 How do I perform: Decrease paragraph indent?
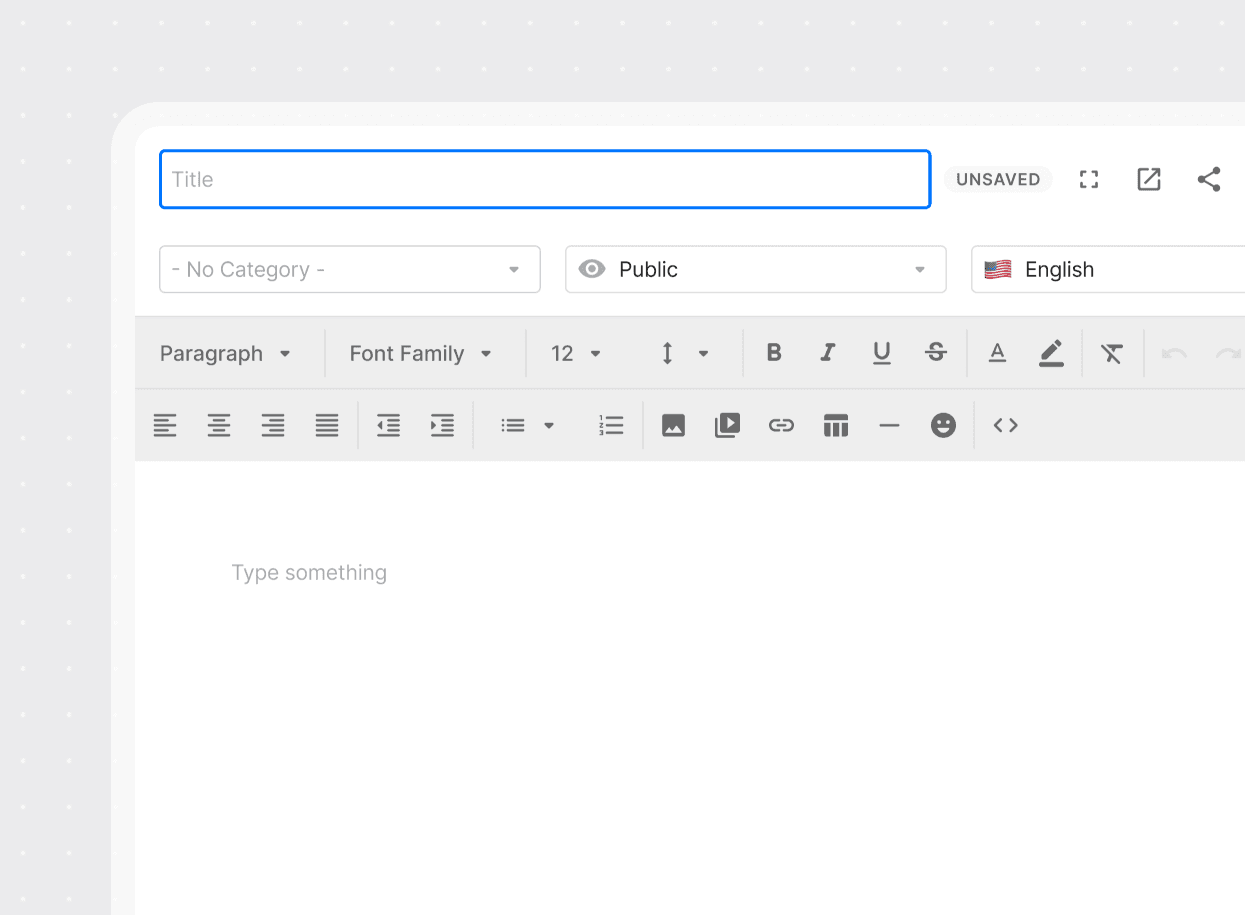pyautogui.click(x=388, y=425)
